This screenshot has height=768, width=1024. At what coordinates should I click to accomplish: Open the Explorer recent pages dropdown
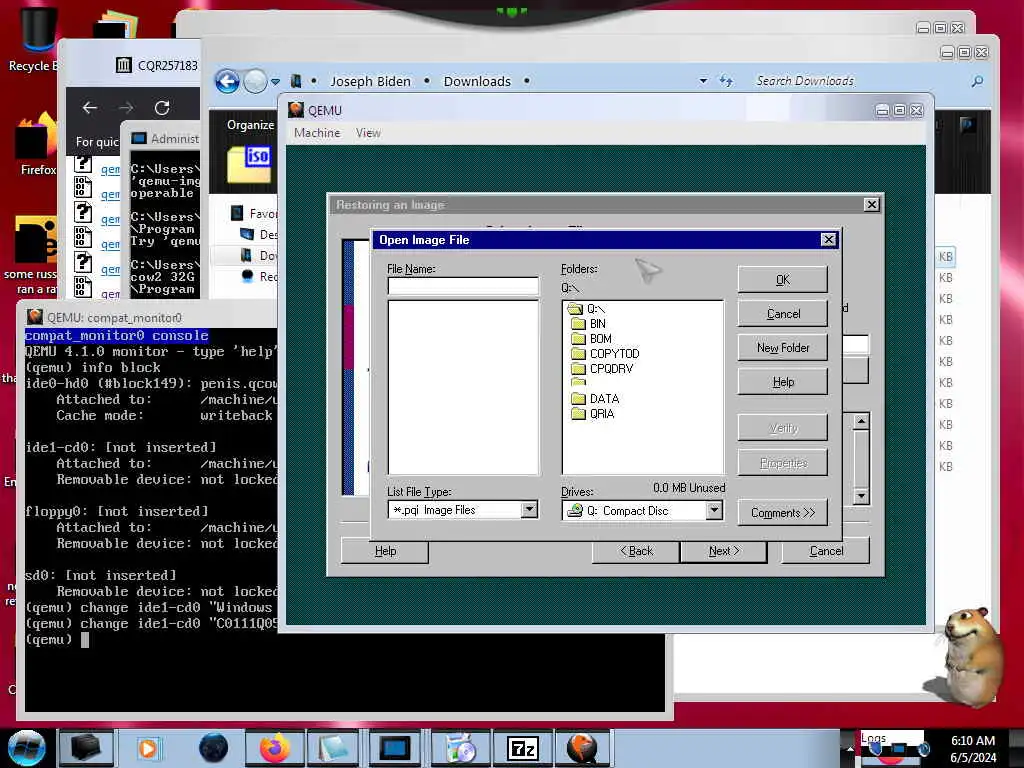click(276, 82)
